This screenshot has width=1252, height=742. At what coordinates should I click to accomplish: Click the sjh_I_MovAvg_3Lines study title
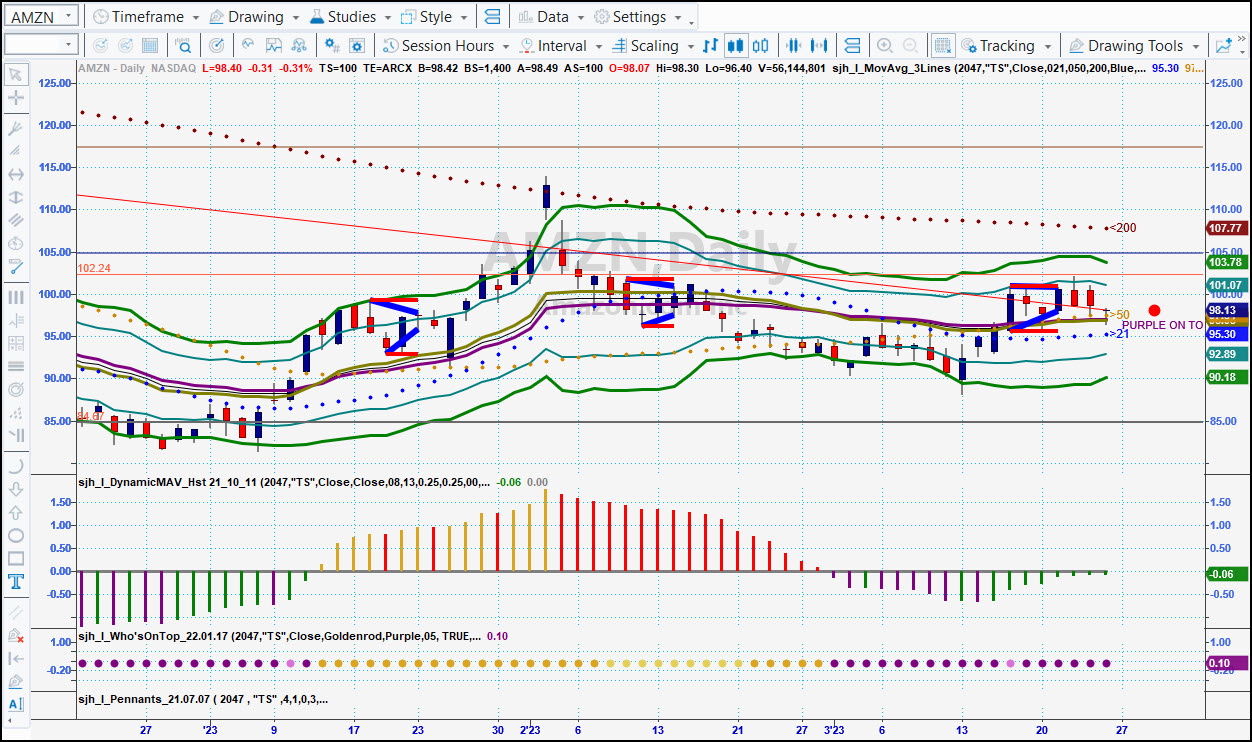coord(990,68)
